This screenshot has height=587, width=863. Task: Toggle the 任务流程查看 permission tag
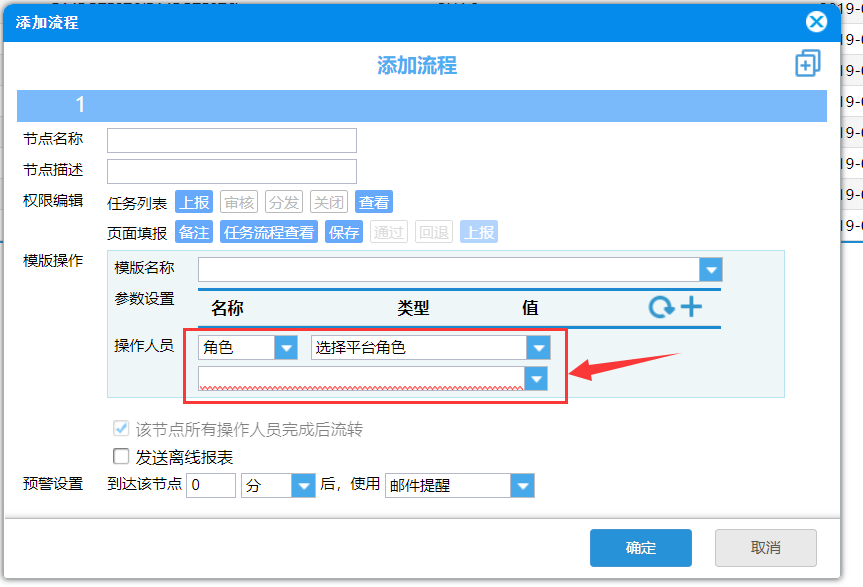269,232
